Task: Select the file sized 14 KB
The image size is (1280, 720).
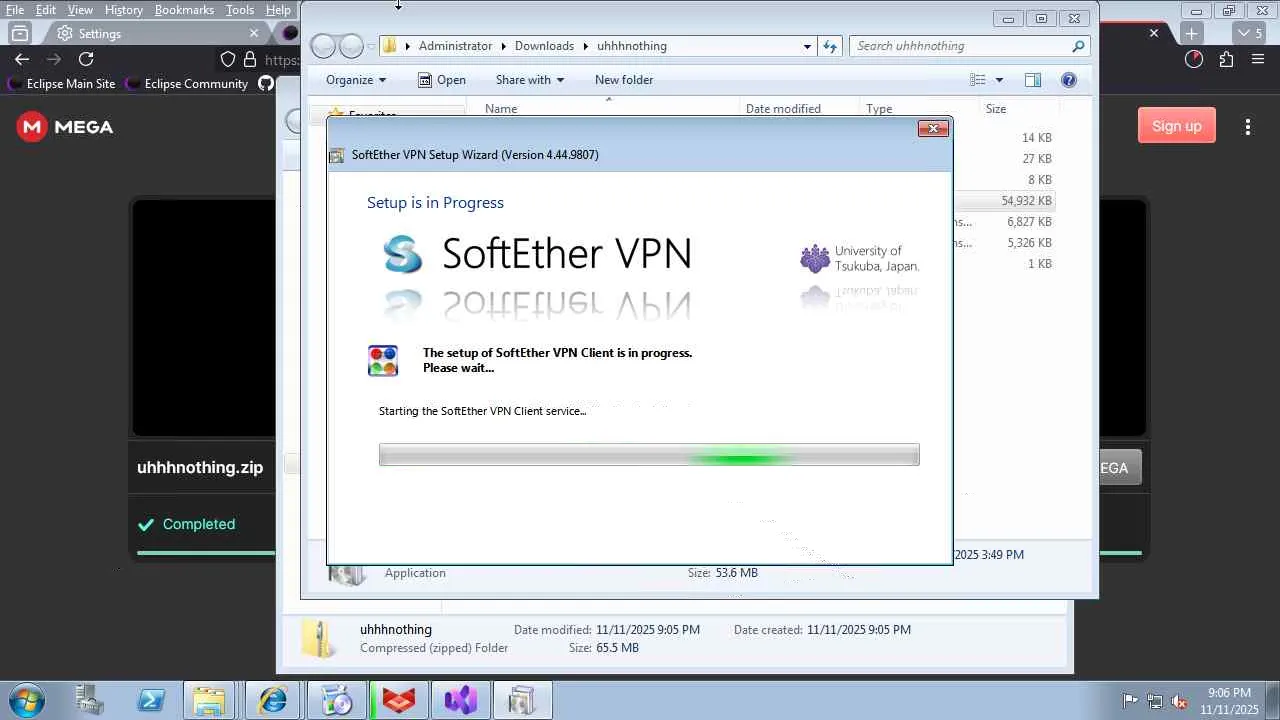Action: (x=1036, y=138)
